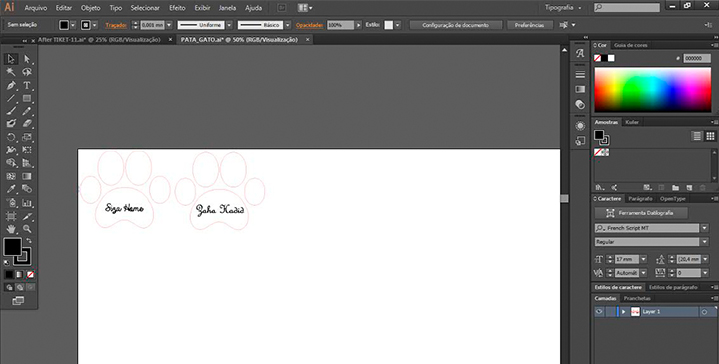This screenshot has width=719, height=364.
Task: Switch to Parágrafo panel tab
Action: (640, 199)
